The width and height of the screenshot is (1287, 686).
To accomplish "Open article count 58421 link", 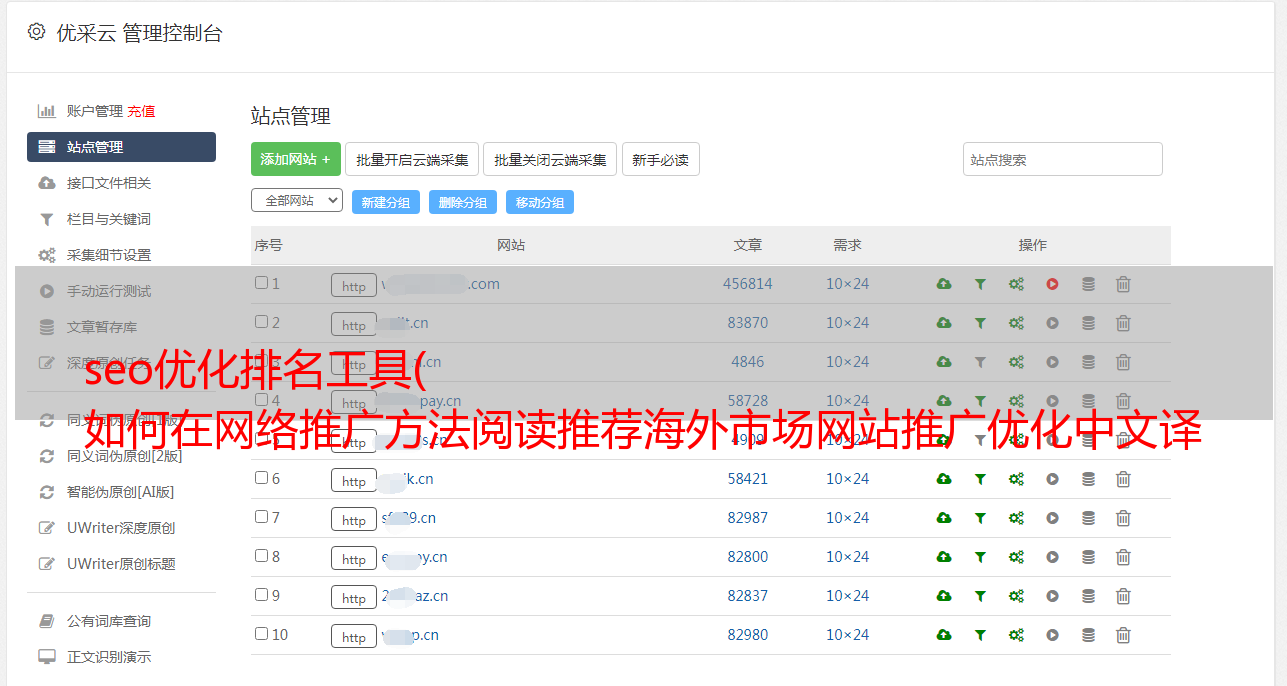I will [x=748, y=479].
